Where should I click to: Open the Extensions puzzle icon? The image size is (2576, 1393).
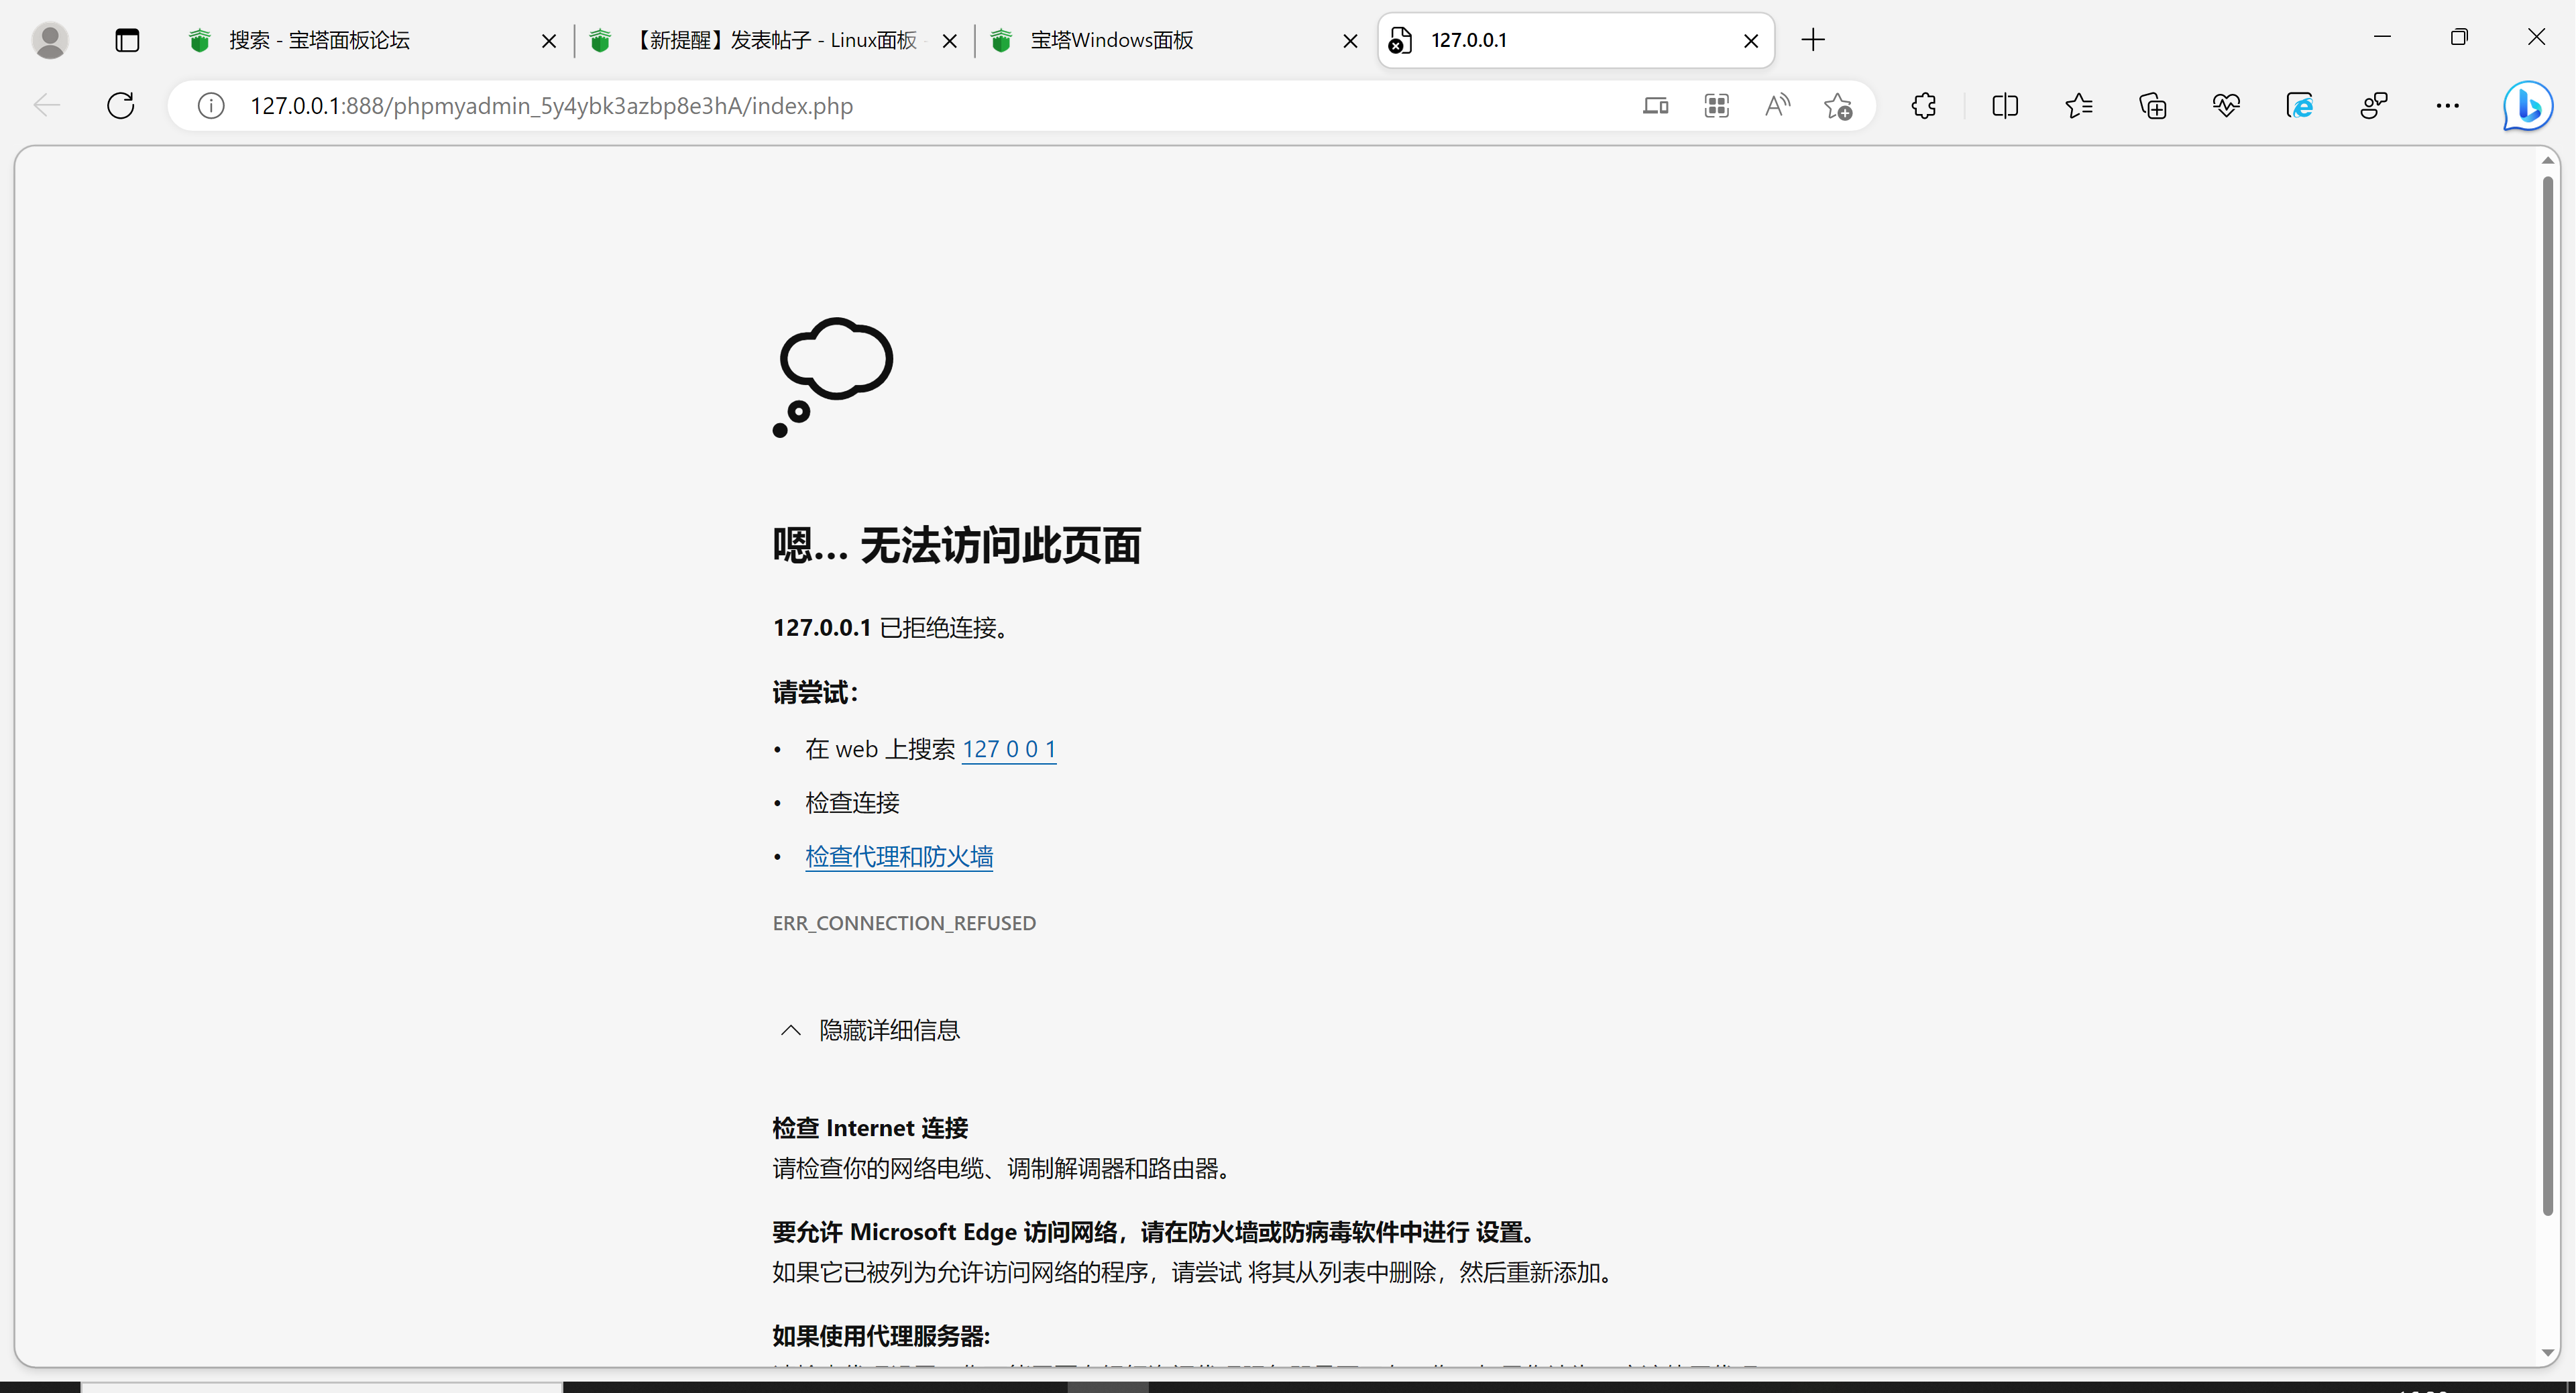tap(1923, 105)
